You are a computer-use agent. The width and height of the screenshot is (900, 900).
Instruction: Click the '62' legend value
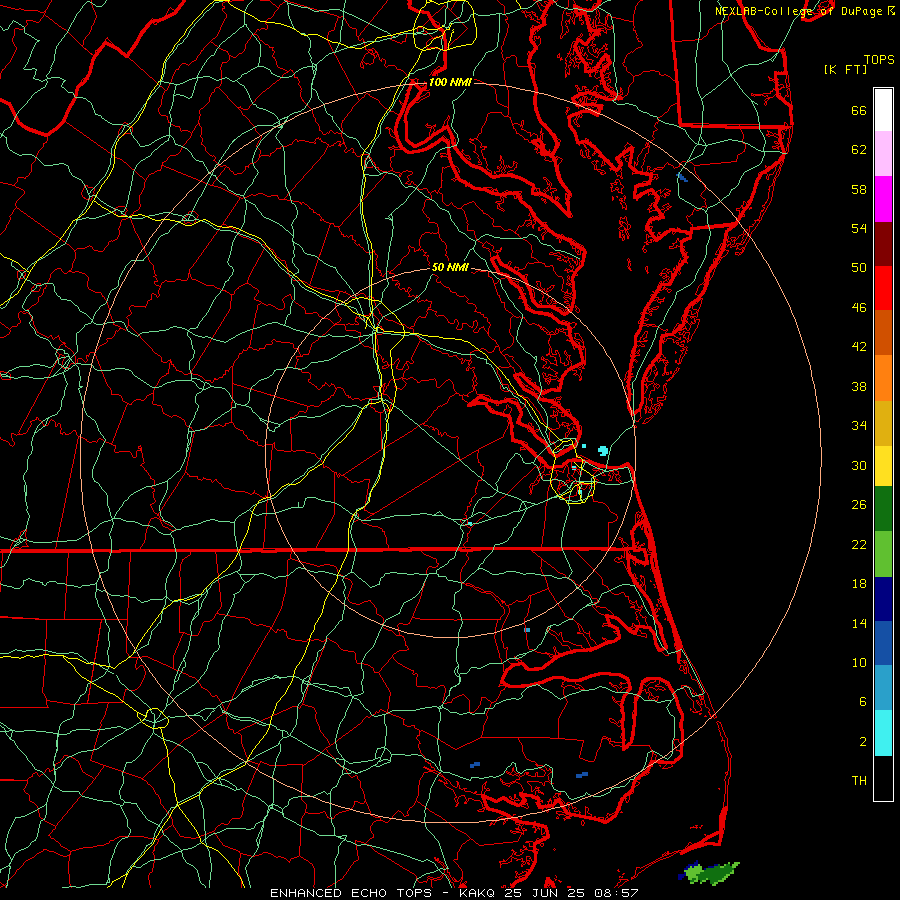859,150
